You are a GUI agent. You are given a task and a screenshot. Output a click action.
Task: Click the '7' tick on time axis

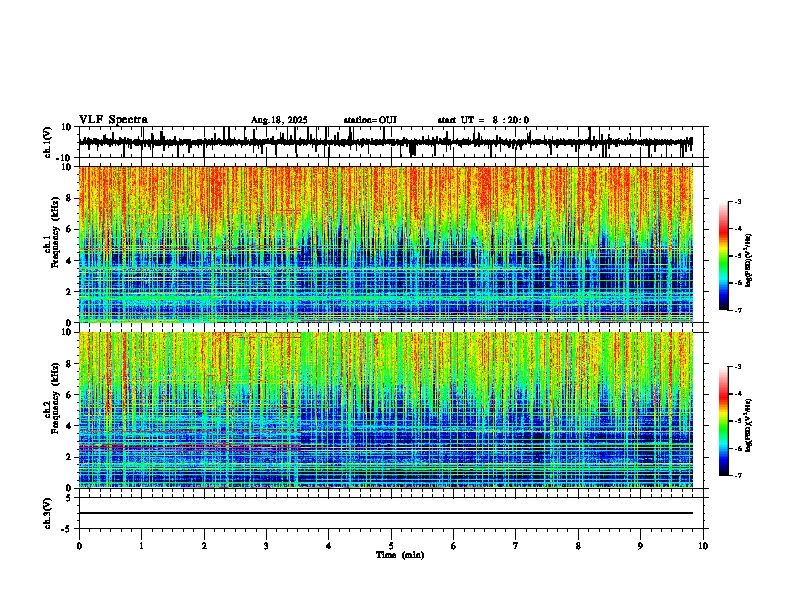[x=516, y=546]
